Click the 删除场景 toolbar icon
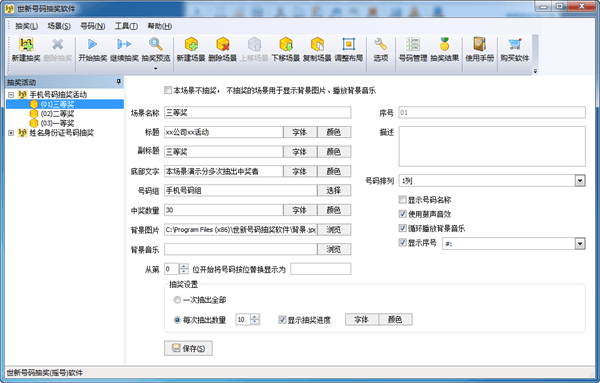This screenshot has height=383, width=600. 222,44
